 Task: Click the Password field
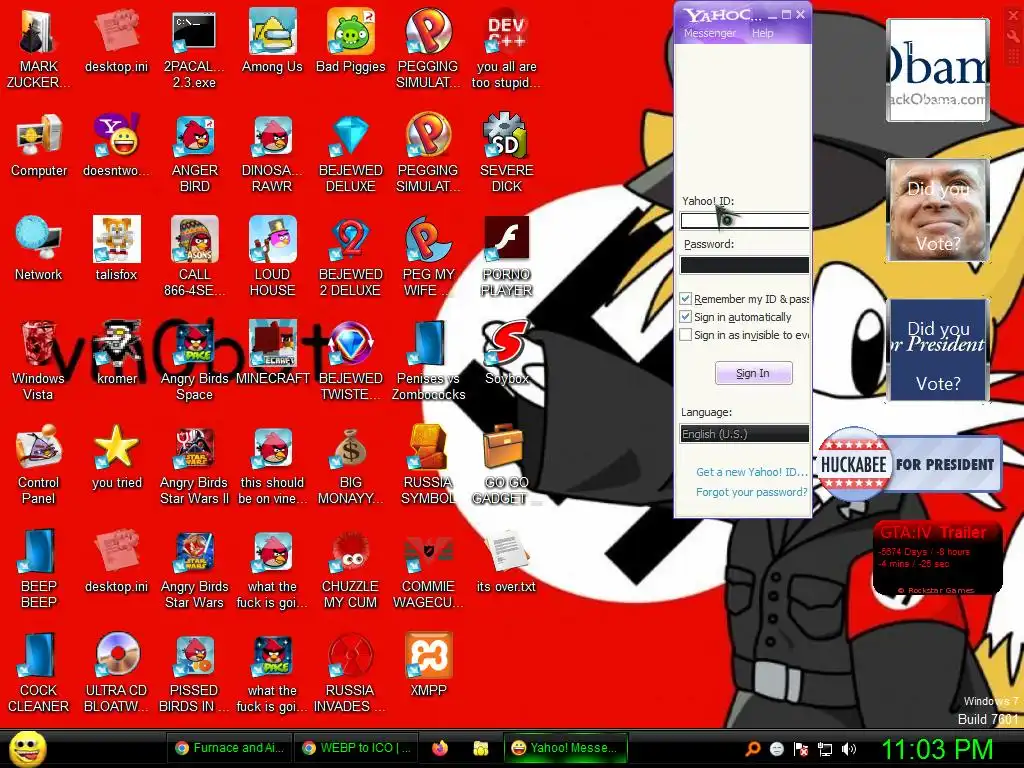click(x=744, y=264)
